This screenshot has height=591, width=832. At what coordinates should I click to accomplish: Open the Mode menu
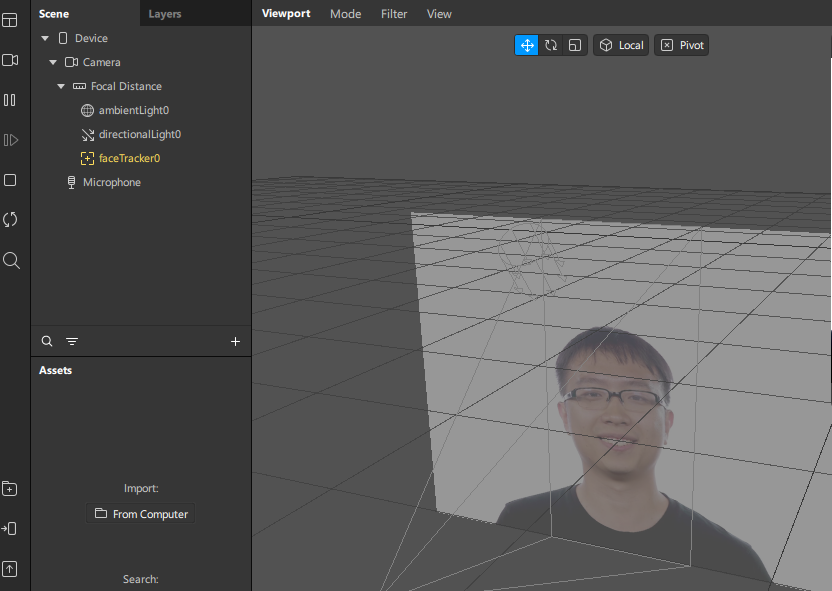(345, 14)
